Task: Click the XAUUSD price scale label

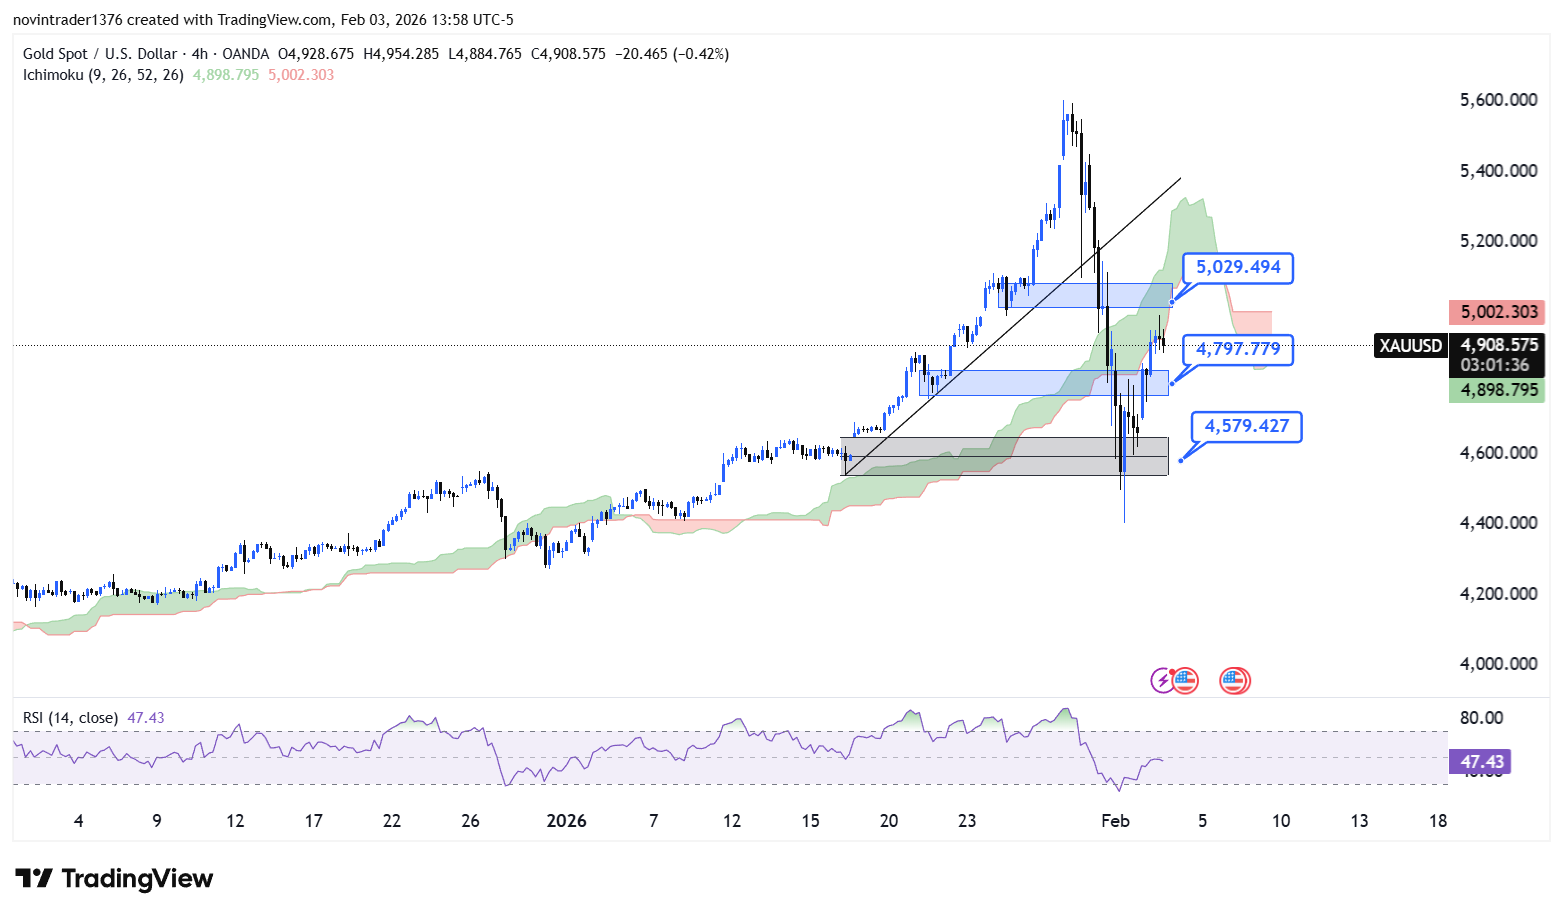Action: coord(1410,346)
